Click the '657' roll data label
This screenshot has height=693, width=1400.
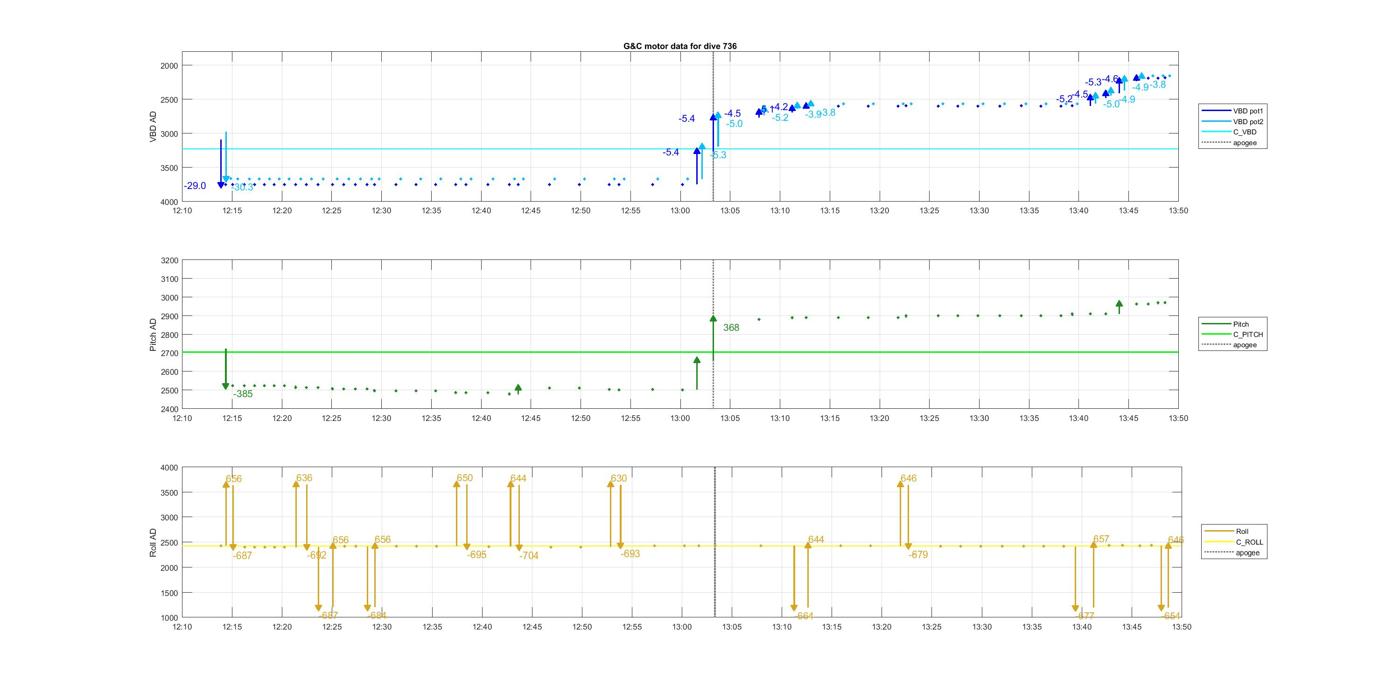pos(1101,539)
